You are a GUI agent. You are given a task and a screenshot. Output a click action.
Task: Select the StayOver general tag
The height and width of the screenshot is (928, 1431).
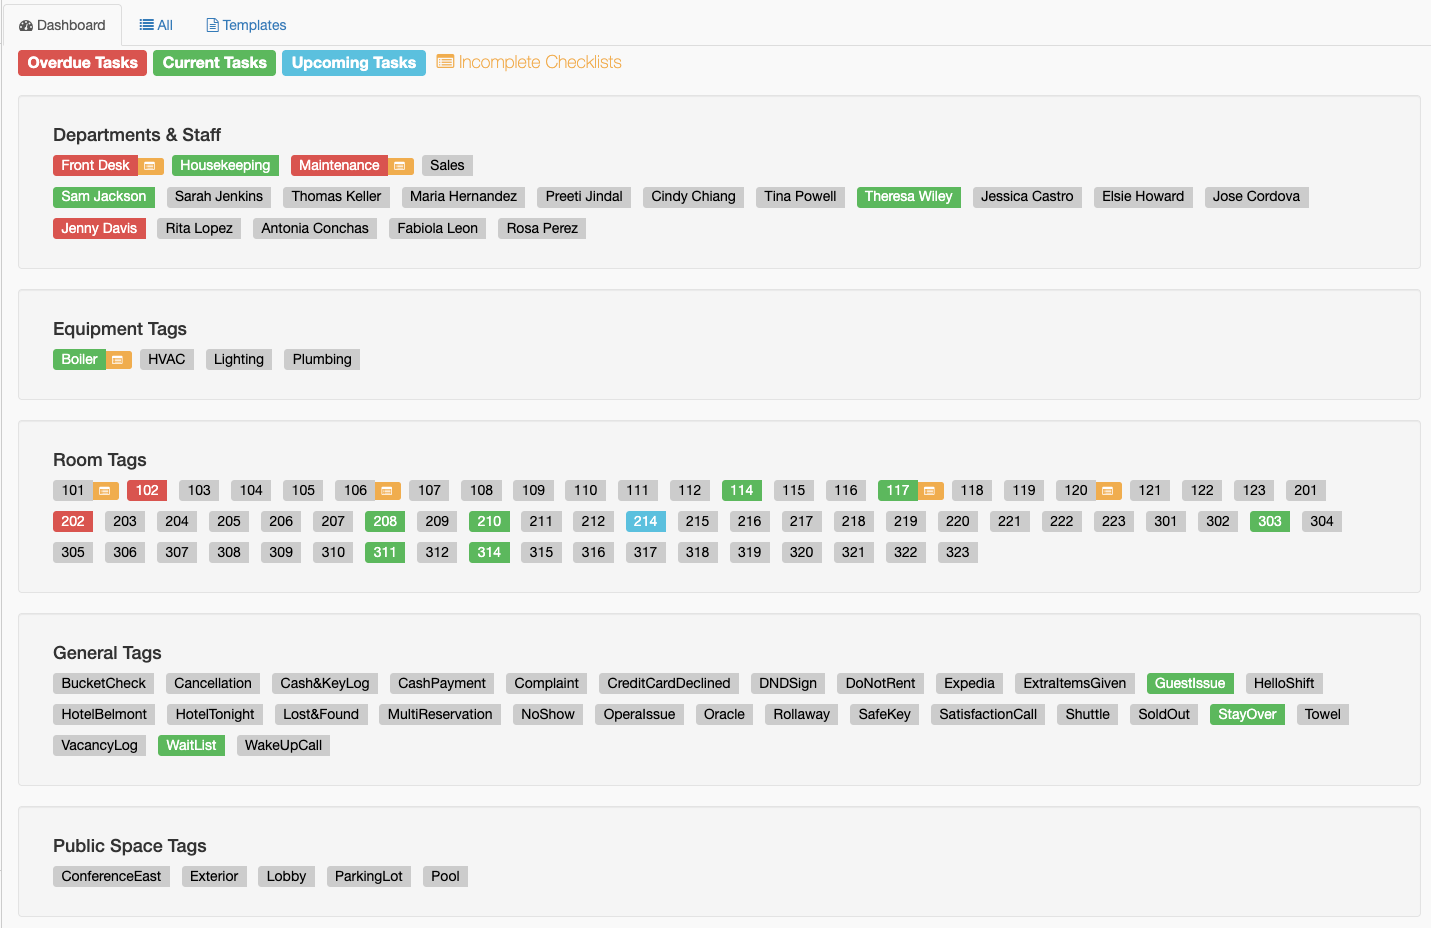(x=1247, y=715)
